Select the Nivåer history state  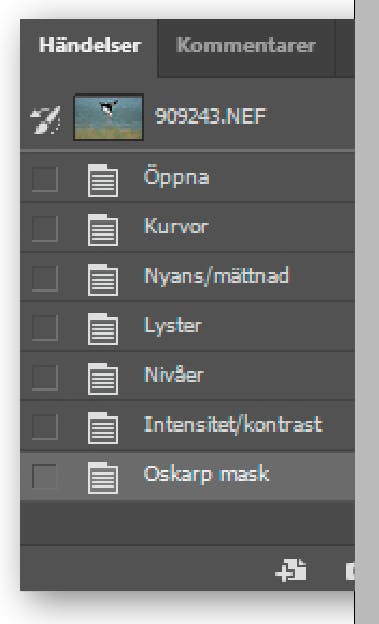click(187, 376)
